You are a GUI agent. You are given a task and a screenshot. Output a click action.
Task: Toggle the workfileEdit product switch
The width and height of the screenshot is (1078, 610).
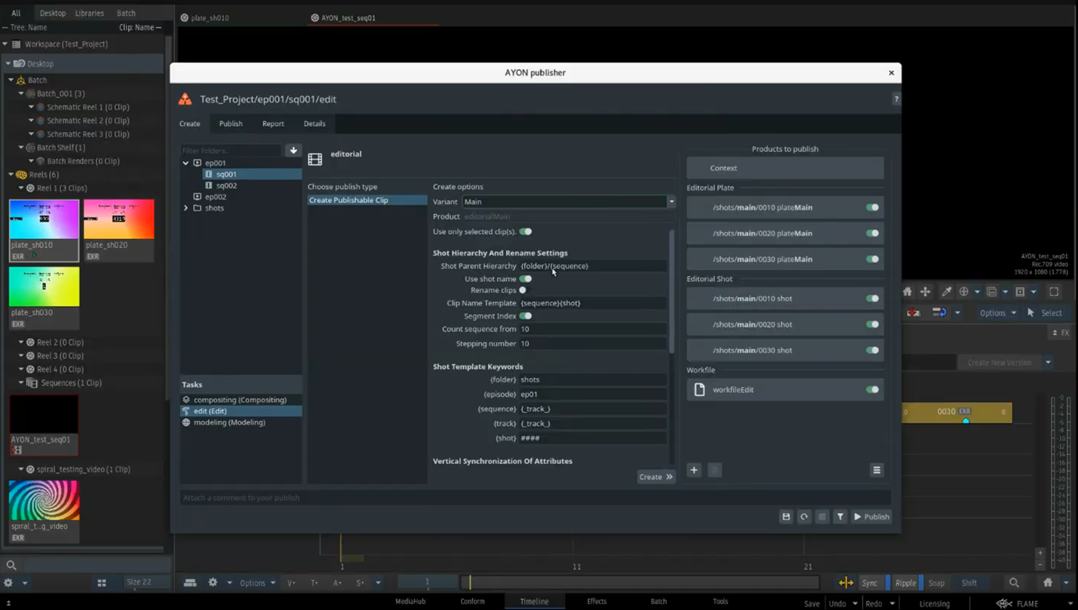point(872,389)
